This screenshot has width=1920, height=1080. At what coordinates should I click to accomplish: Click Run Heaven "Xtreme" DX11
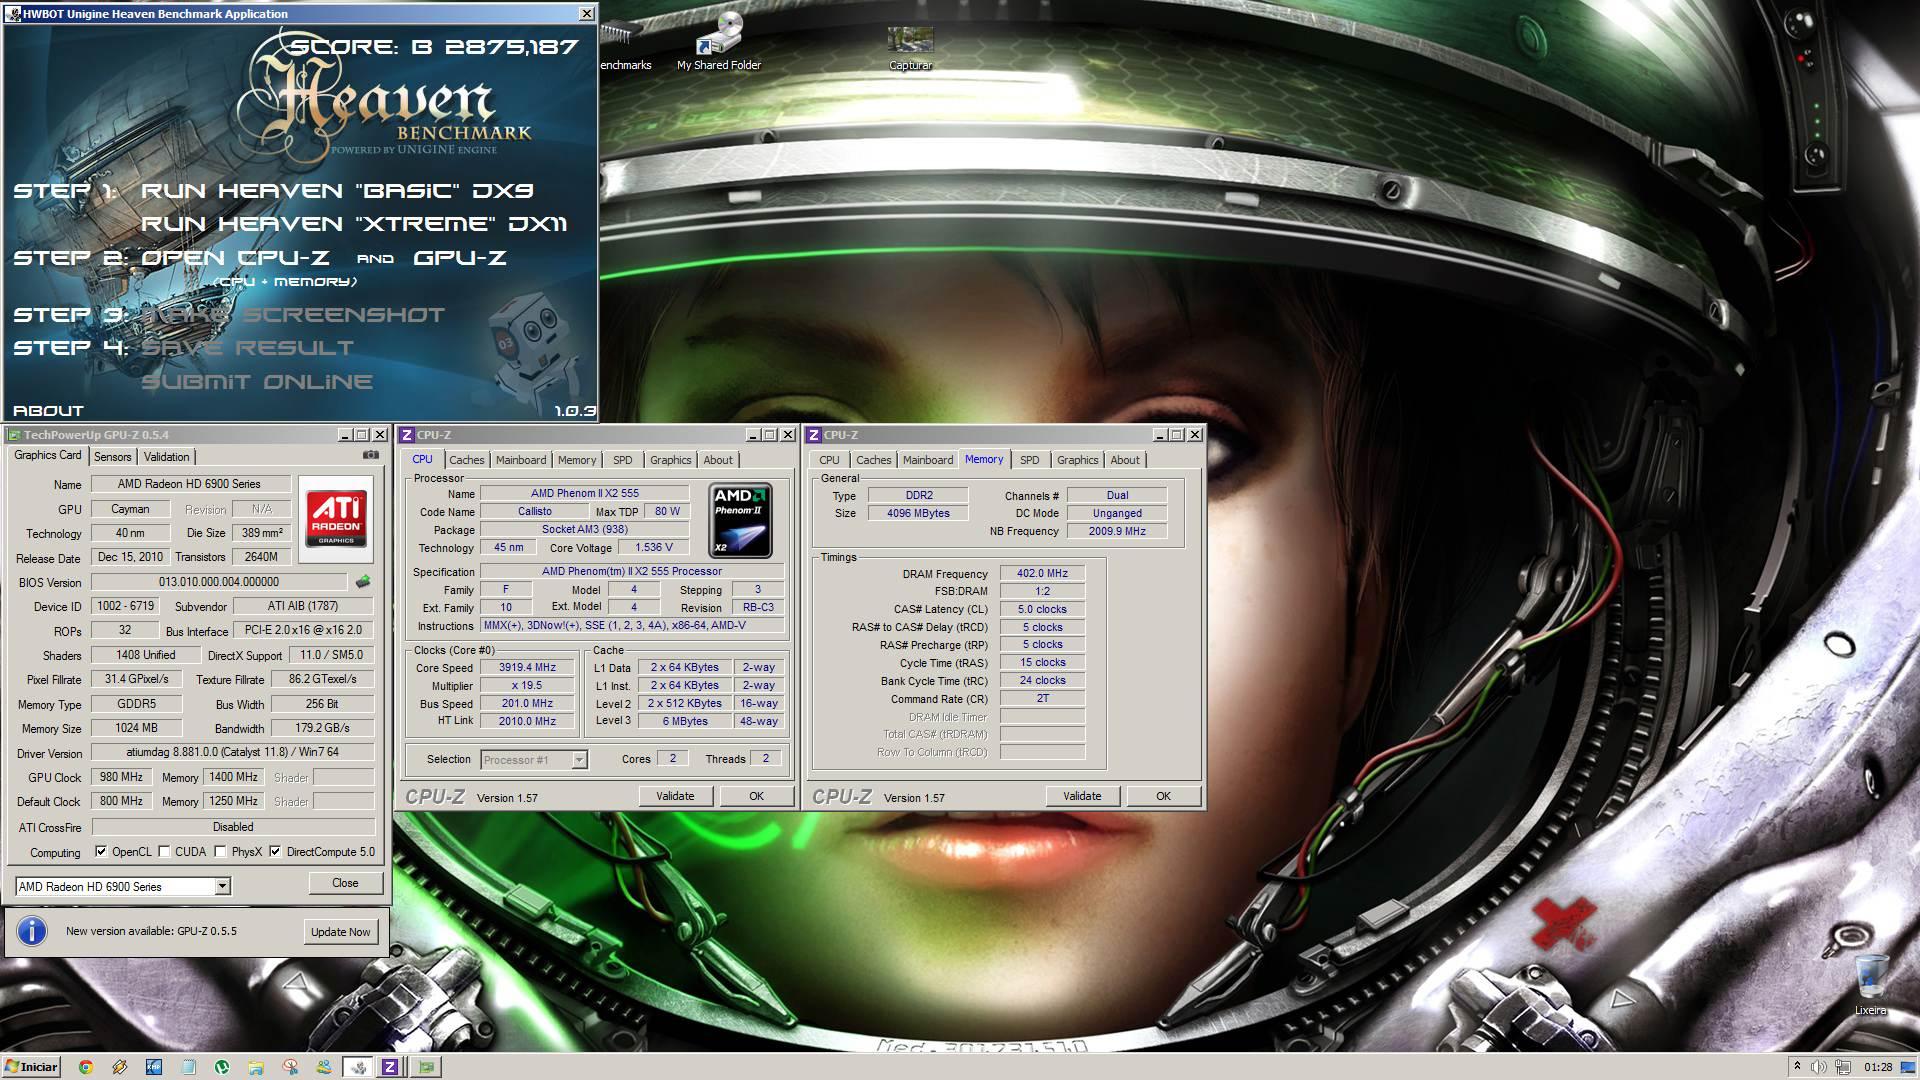click(354, 224)
